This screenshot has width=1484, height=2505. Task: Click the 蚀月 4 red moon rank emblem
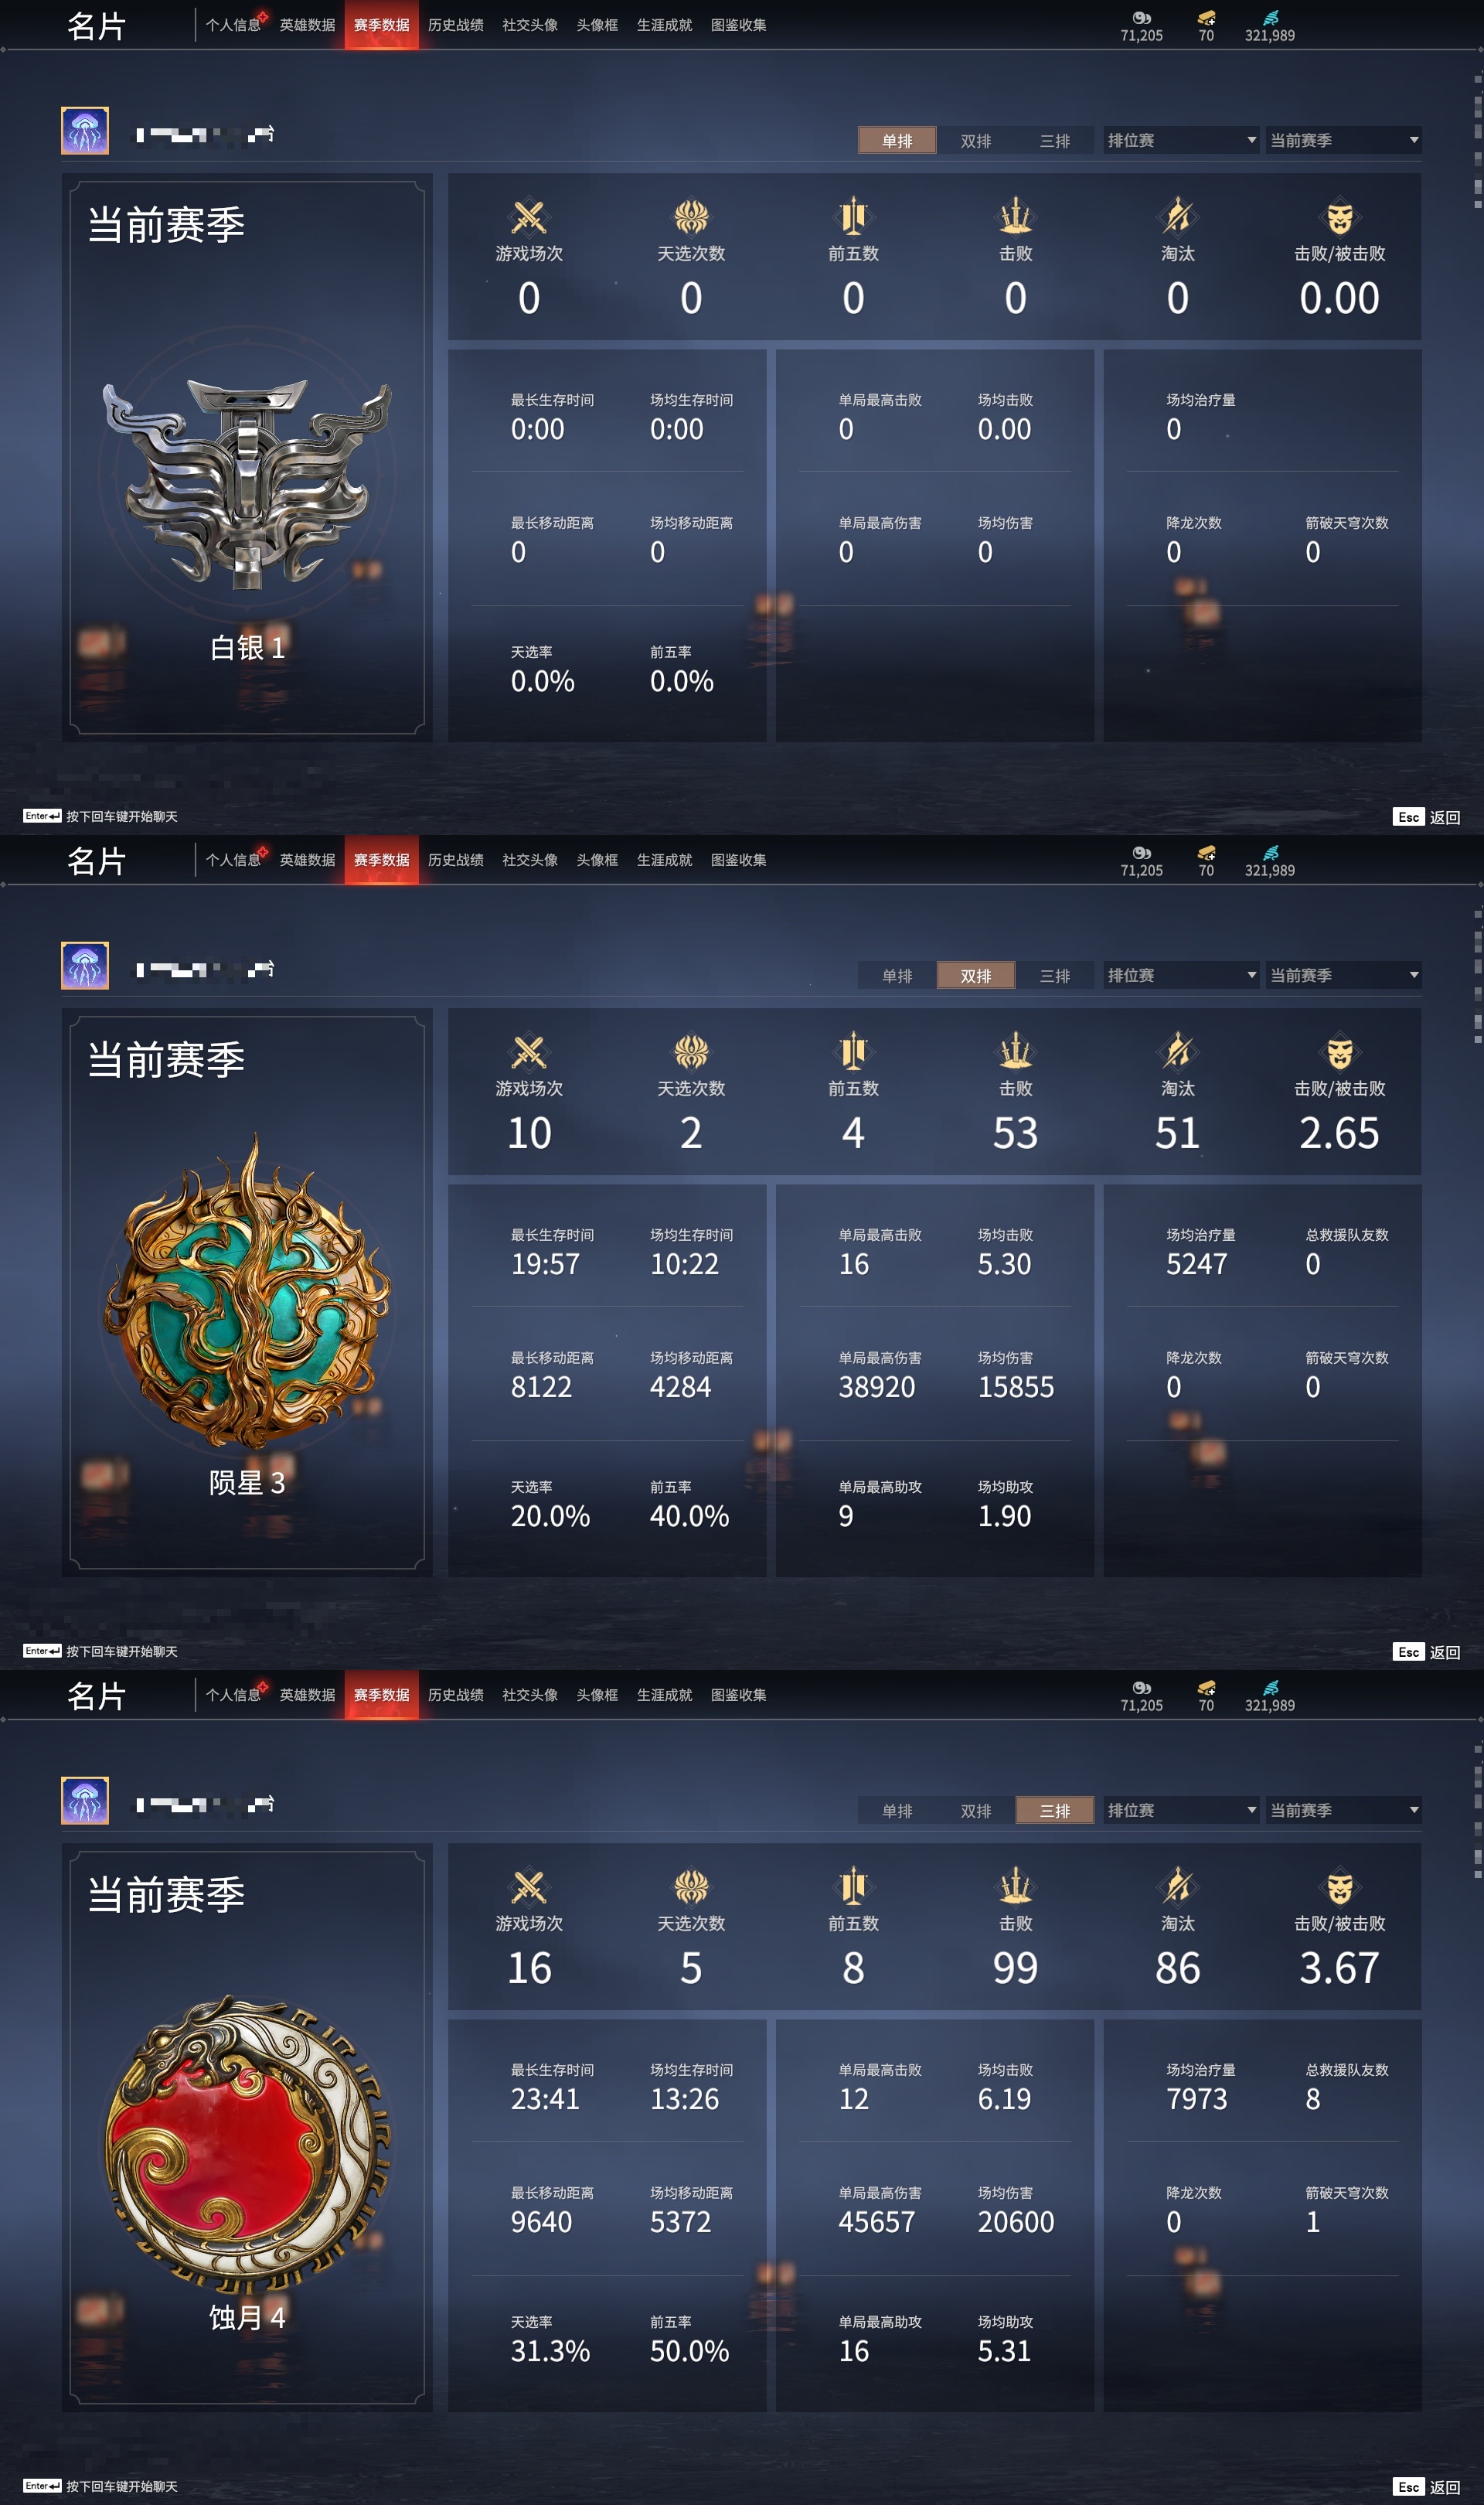[x=247, y=2143]
